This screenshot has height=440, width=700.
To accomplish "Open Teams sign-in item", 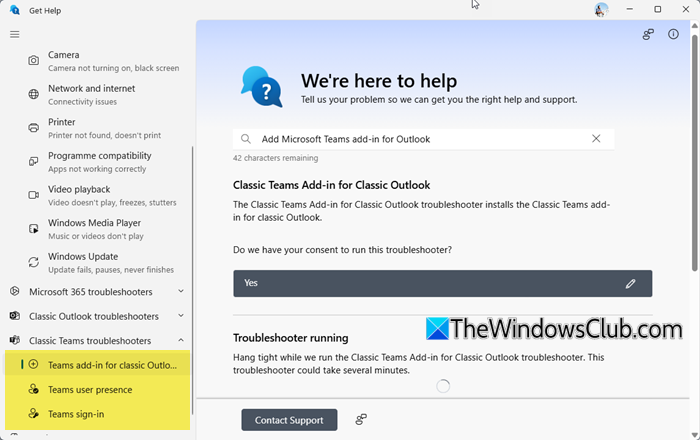I will click(x=98, y=414).
